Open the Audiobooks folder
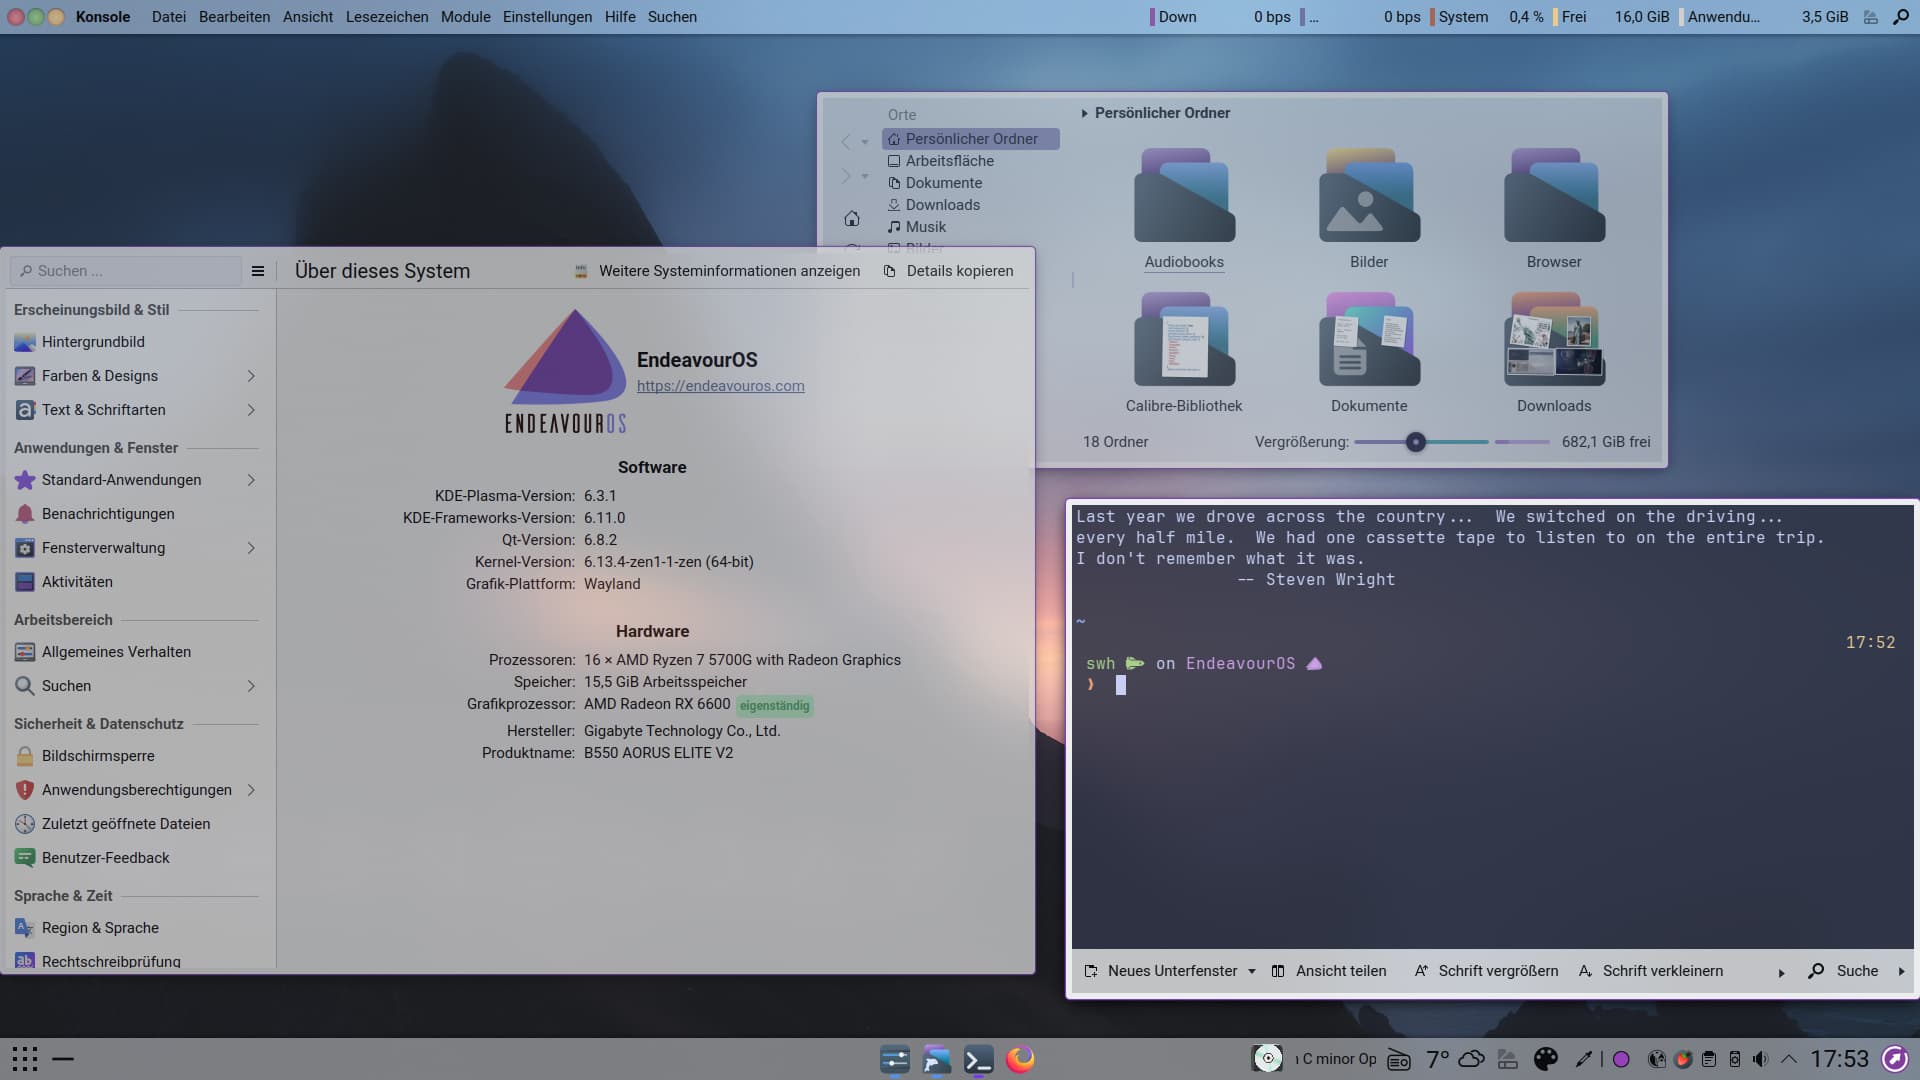Screen dimensions: 1920x1080 tap(1184, 209)
